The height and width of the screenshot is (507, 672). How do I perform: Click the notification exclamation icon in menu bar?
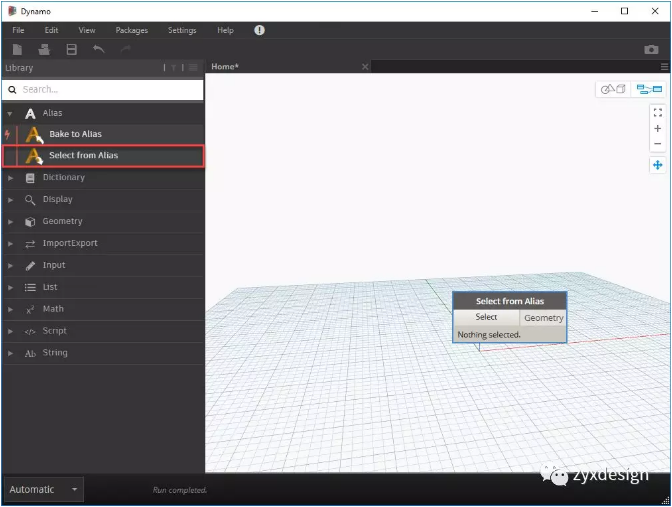[259, 30]
